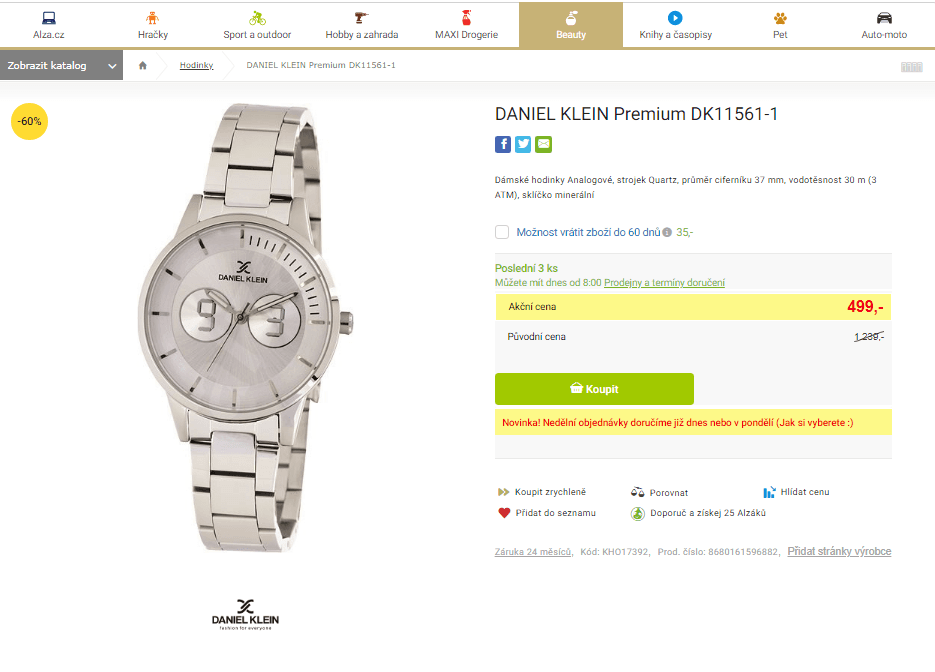Click info icon next to return option
The image size is (935, 672).
tap(667, 233)
